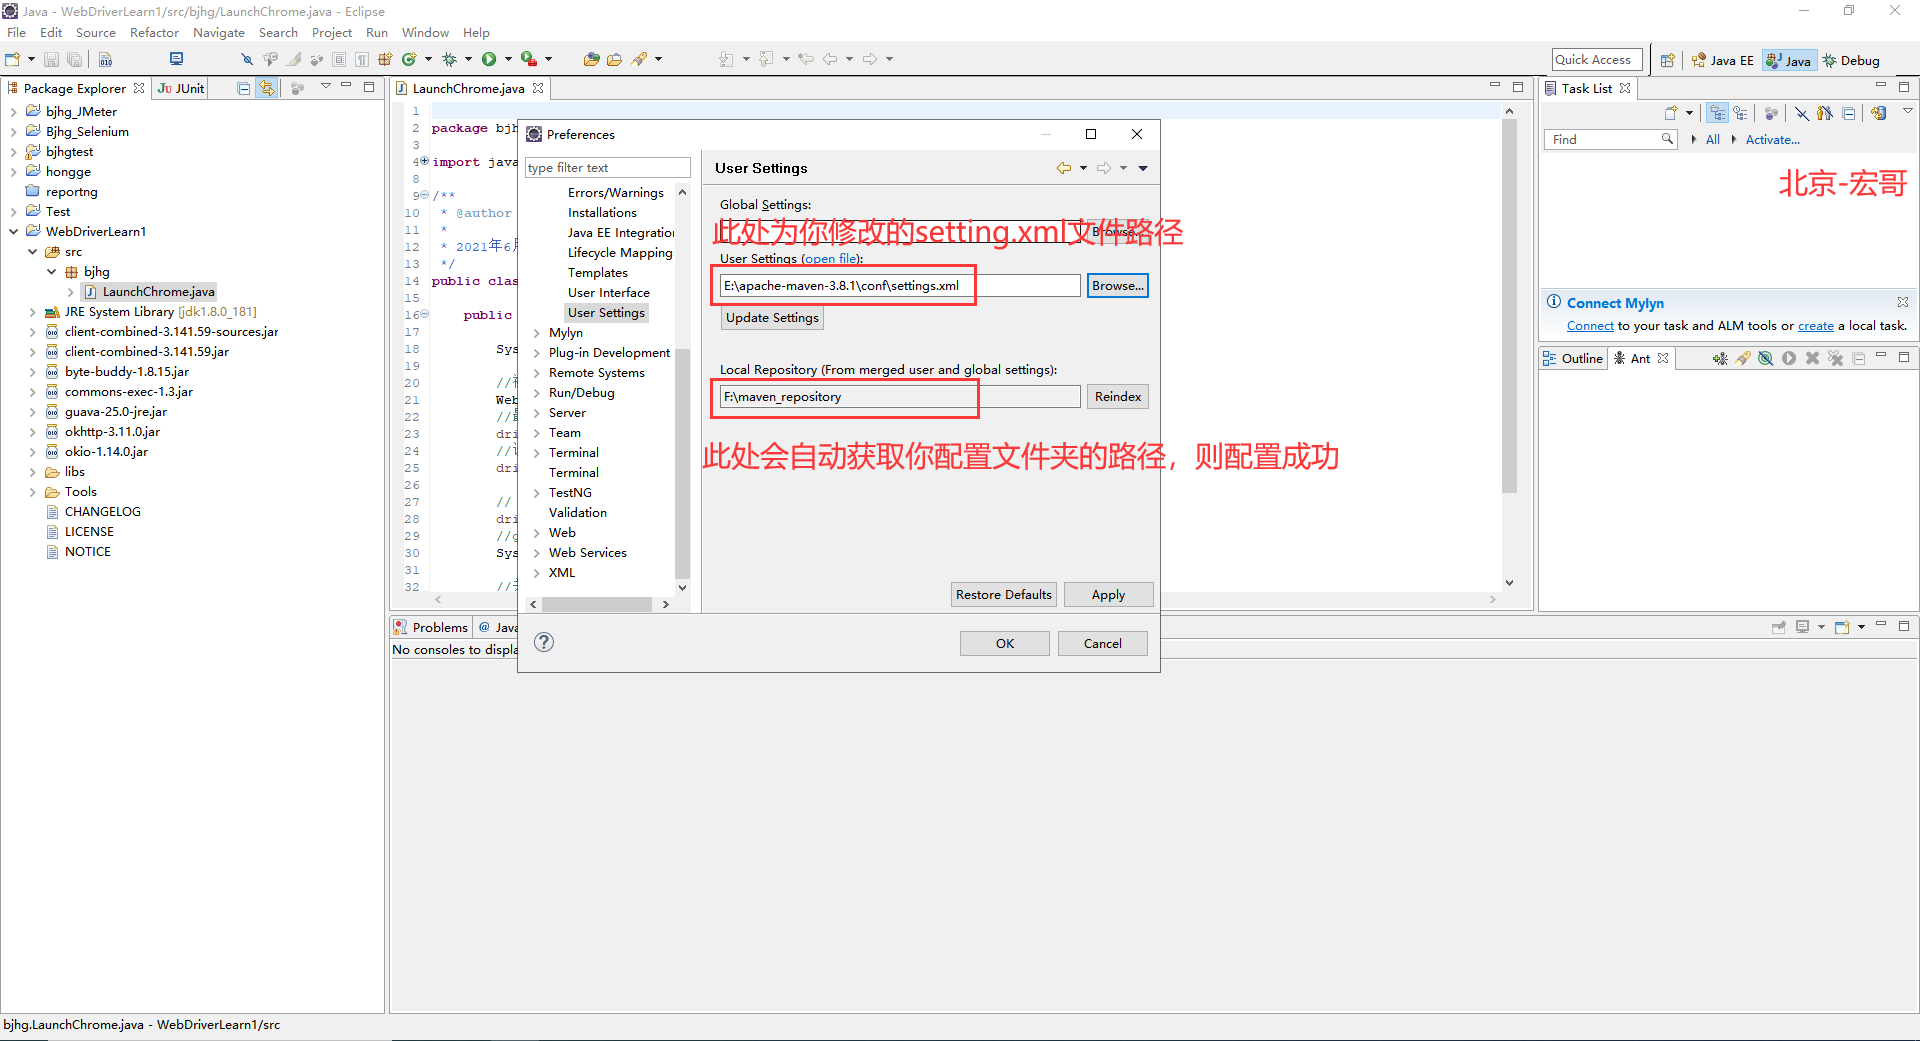This screenshot has height=1041, width=1920.
Task: Click the Apply button
Action: point(1108,594)
